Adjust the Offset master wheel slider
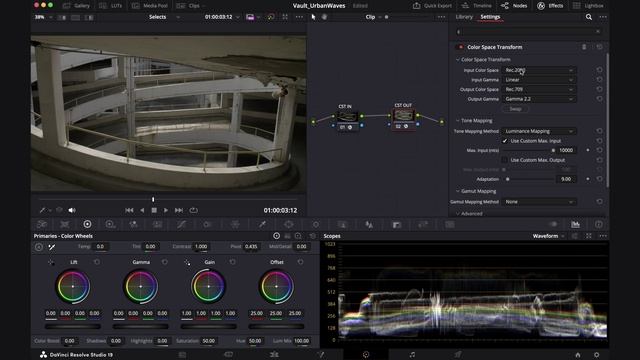The height and width of the screenshot is (360, 640). pos(276,327)
